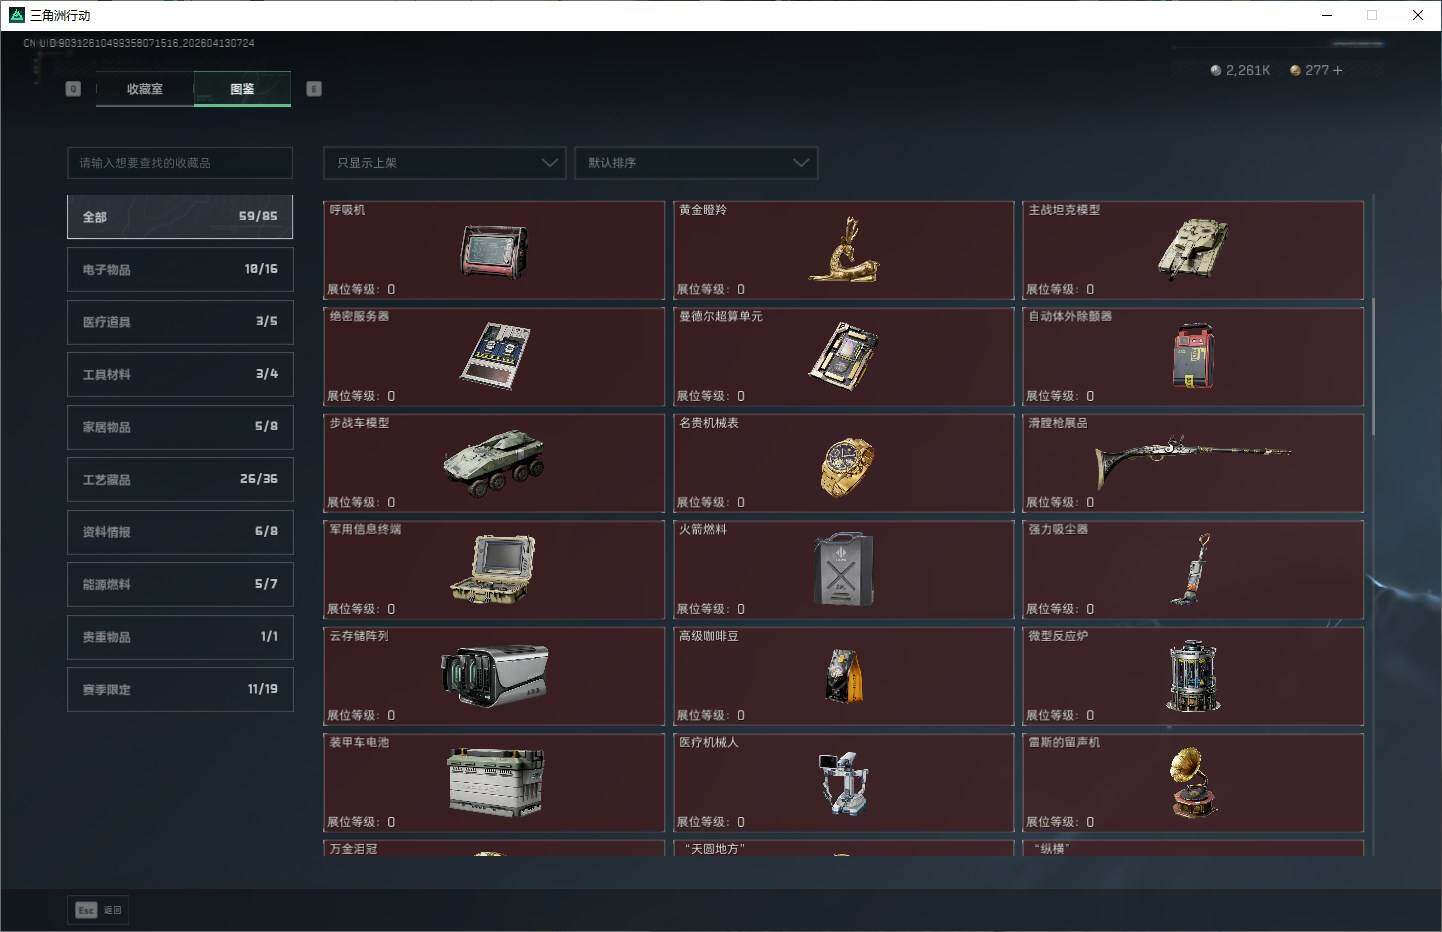The image size is (1442, 932).
Task: Click the item list vertical scrollbar
Action: (1373, 365)
